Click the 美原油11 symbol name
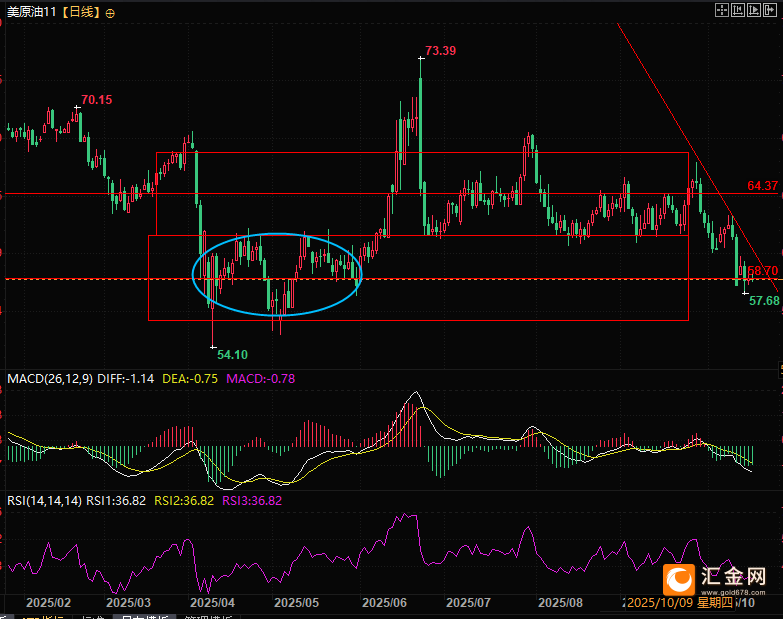 click(30, 13)
